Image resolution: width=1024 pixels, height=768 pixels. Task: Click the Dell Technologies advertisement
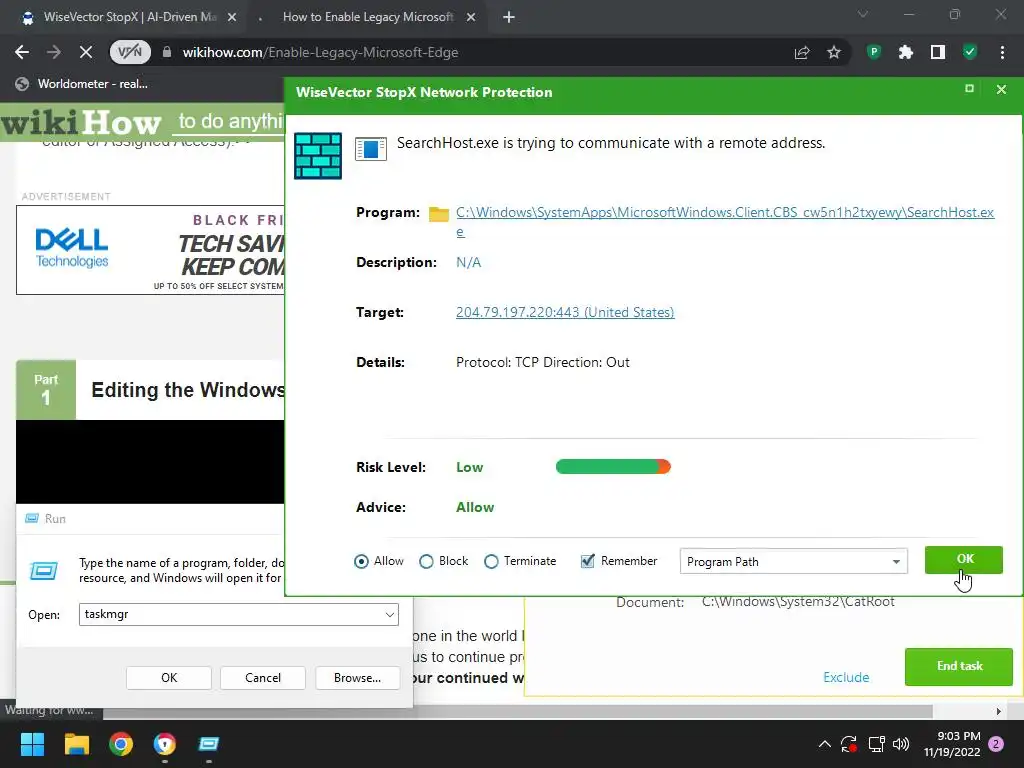(150, 250)
